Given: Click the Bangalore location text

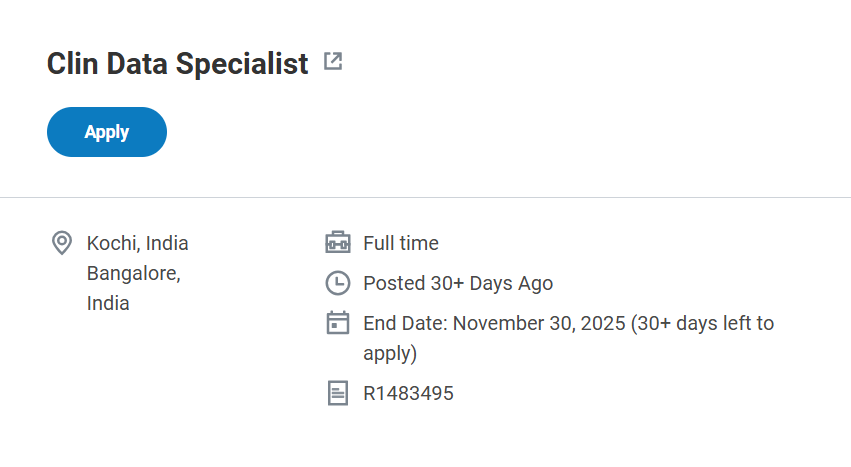Looking at the screenshot, I should (133, 273).
